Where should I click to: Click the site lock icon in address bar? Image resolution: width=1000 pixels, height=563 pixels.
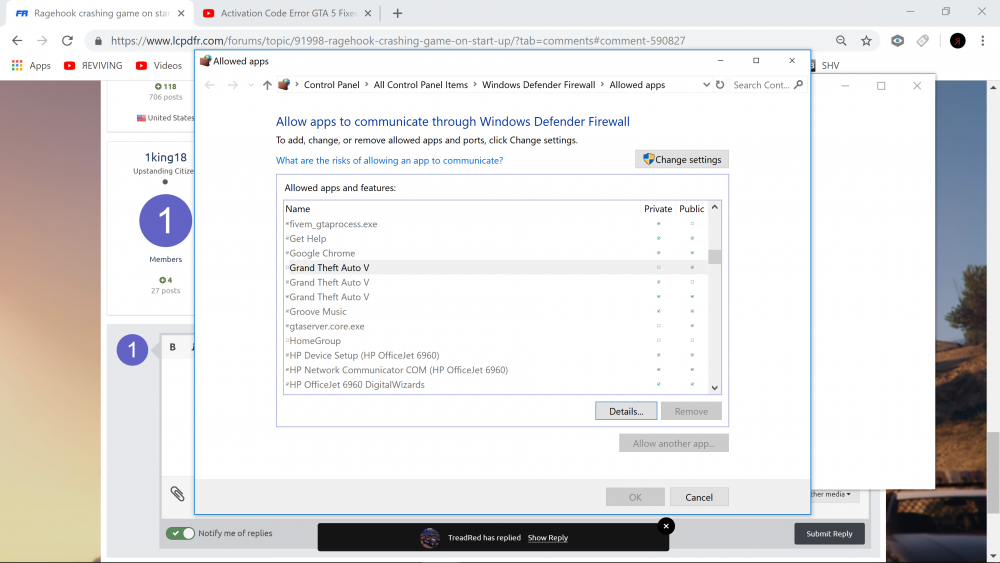tap(98, 41)
